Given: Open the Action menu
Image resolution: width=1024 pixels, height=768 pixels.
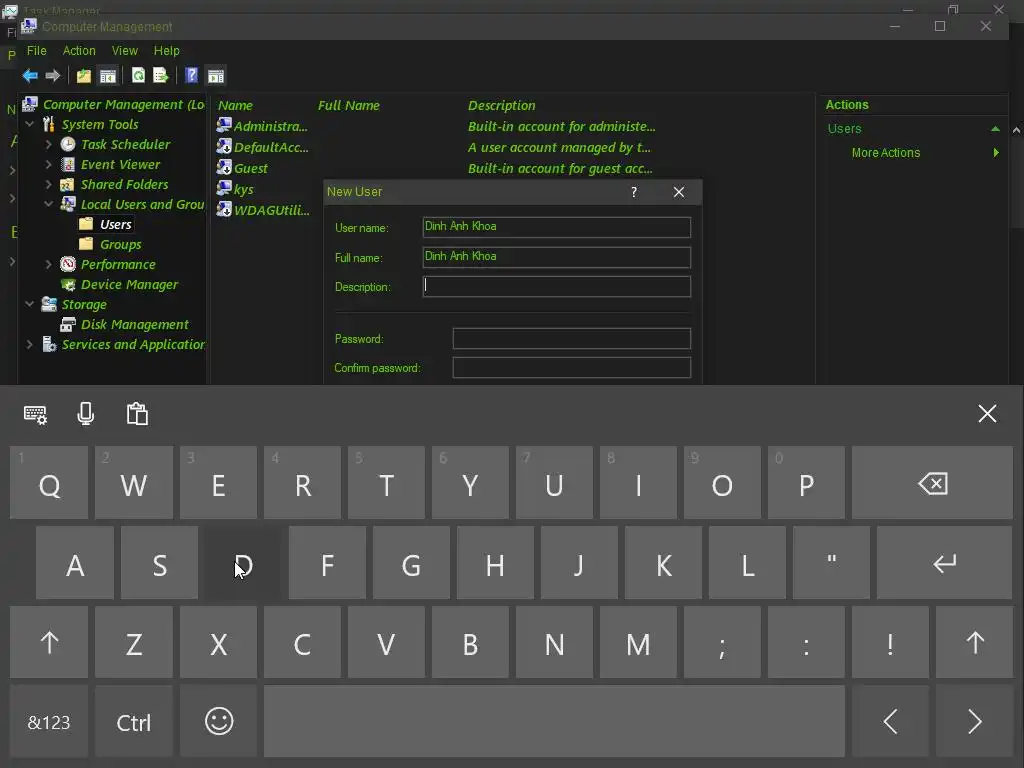Looking at the screenshot, I should click(79, 51).
